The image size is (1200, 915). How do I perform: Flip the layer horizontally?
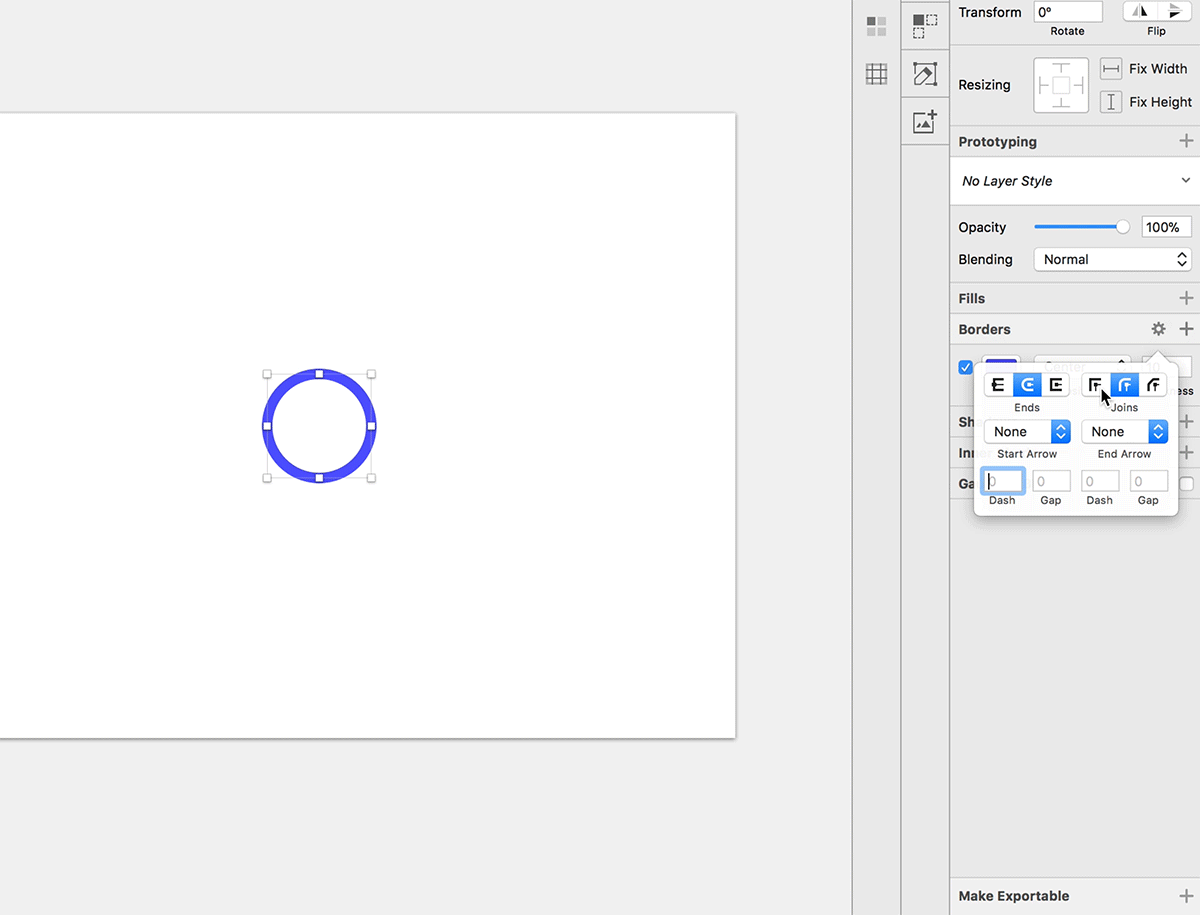[x=1140, y=12]
